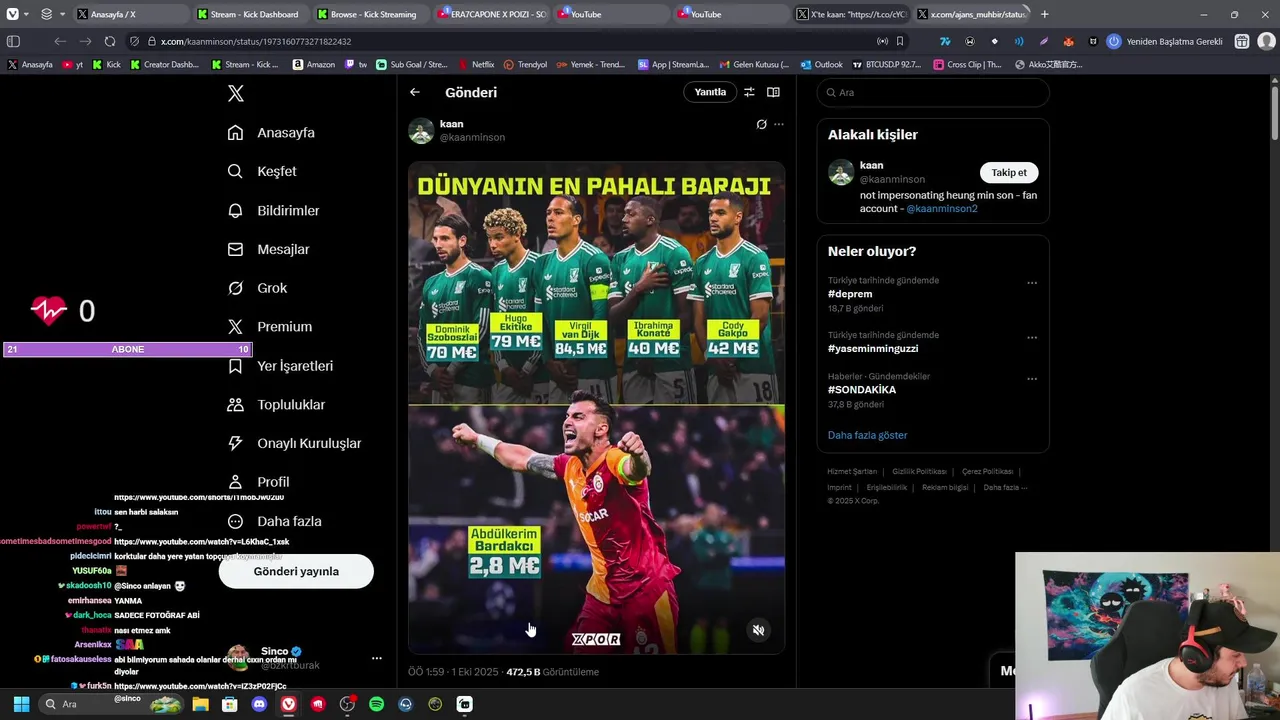Open Creator Dashboard bookmark
The height and width of the screenshot is (720, 1280).
[164, 64]
